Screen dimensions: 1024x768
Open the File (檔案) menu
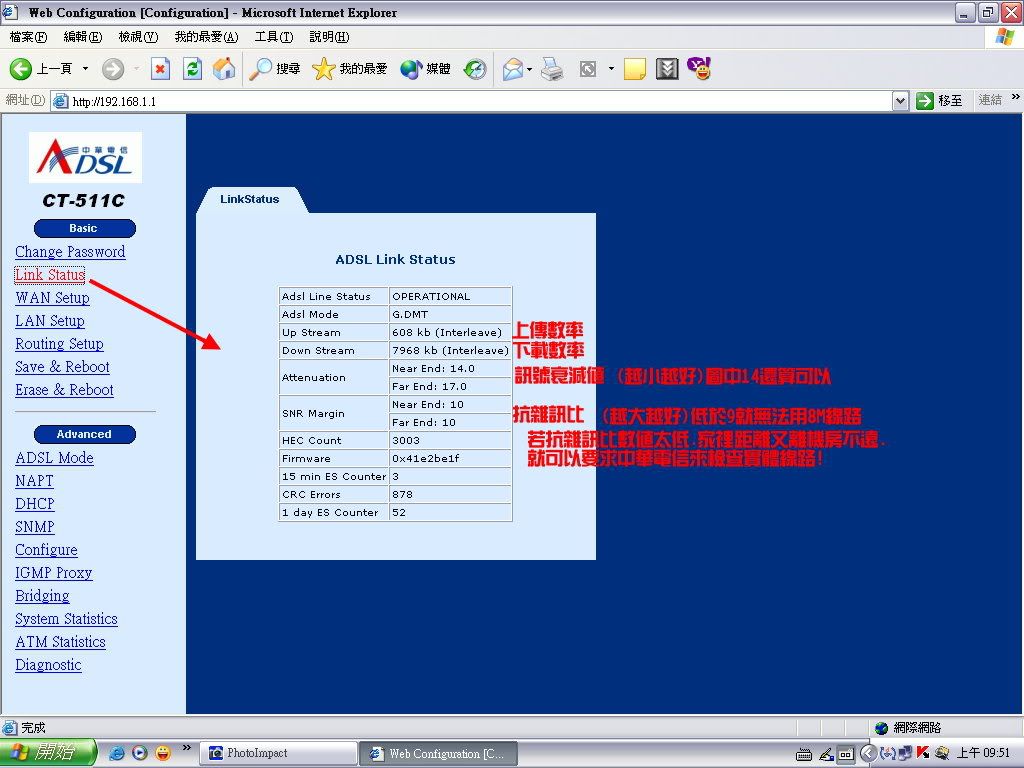click(x=28, y=37)
